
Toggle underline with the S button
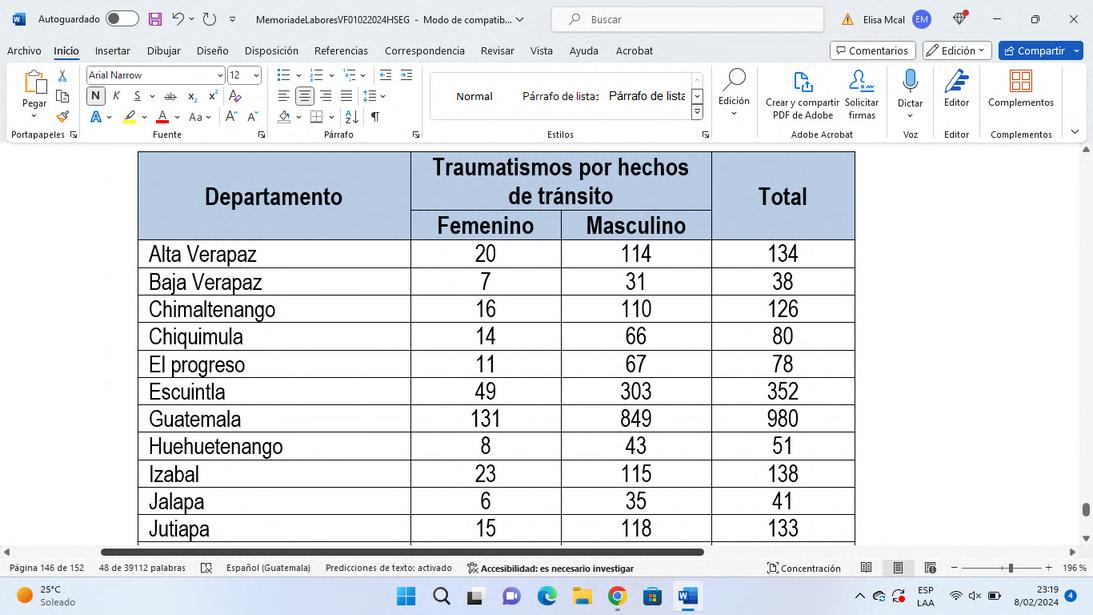[x=137, y=96]
